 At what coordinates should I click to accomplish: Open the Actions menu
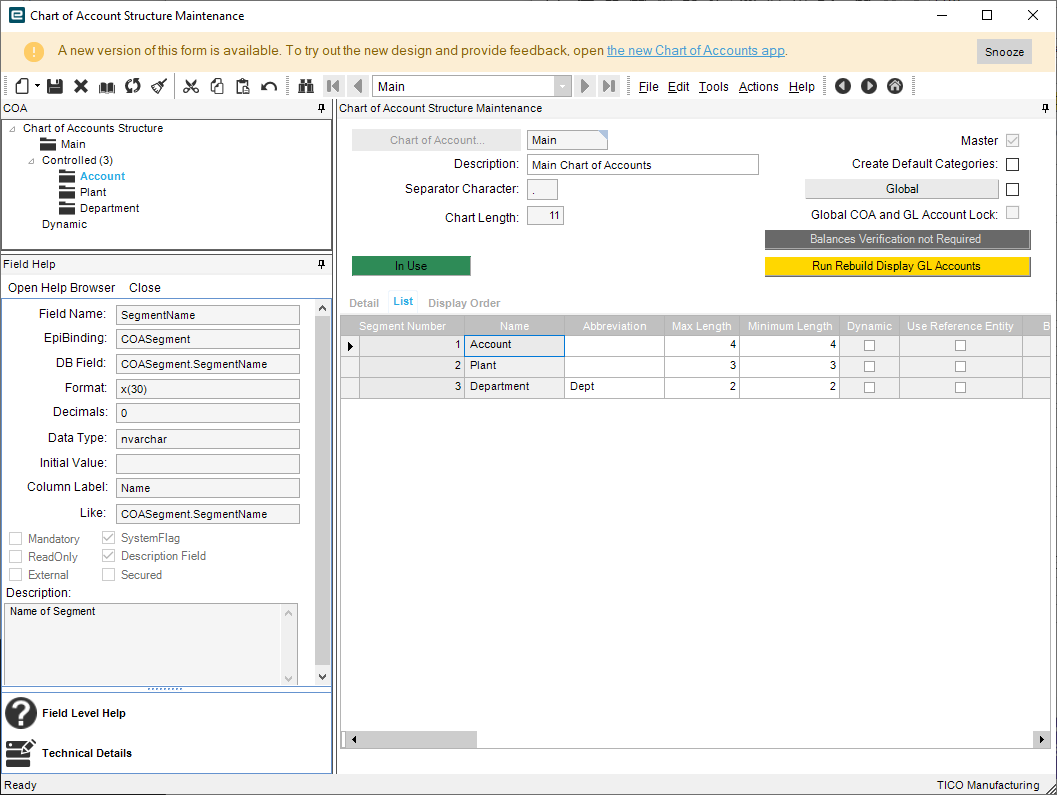[758, 87]
